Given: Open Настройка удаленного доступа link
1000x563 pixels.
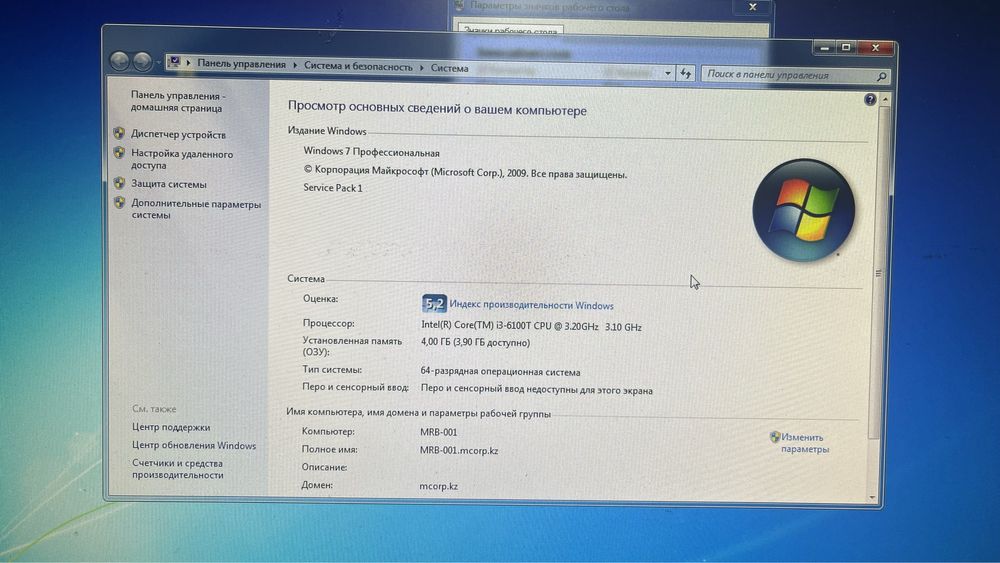Looking at the screenshot, I should (182, 159).
